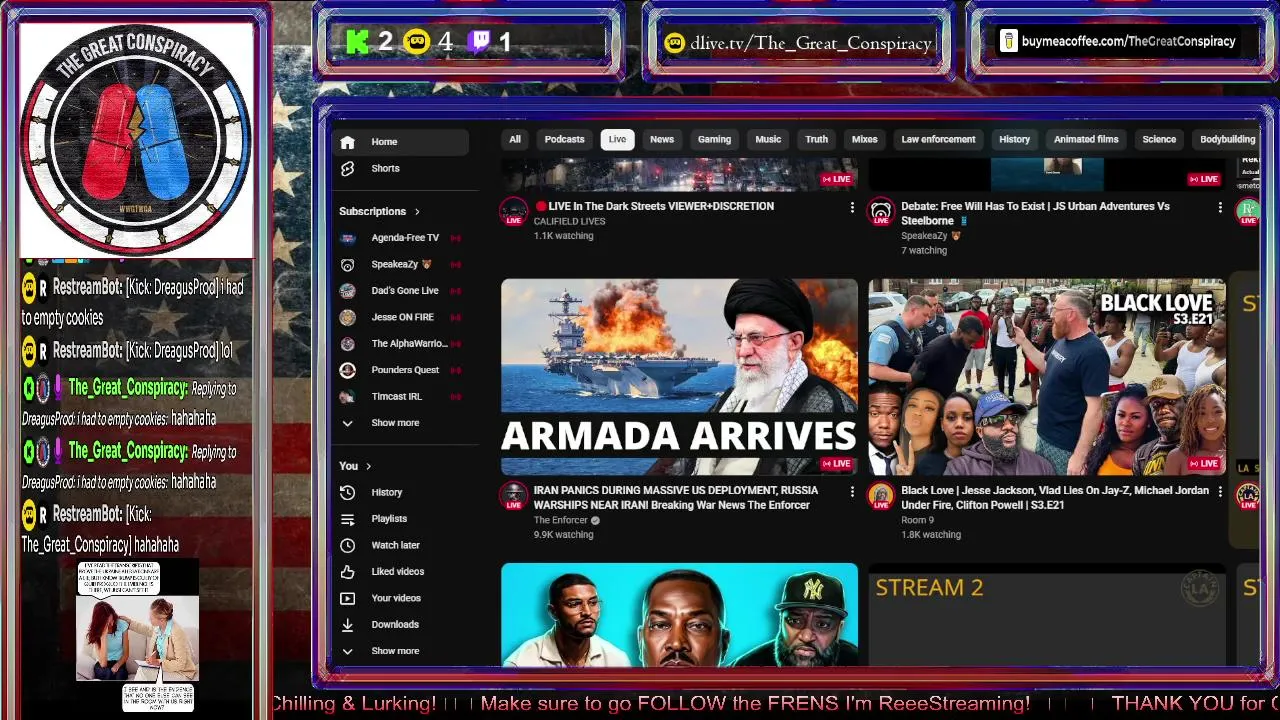This screenshot has height=720, width=1280.
Task: Click The Great Conspiracy pill logo
Action: (136, 139)
